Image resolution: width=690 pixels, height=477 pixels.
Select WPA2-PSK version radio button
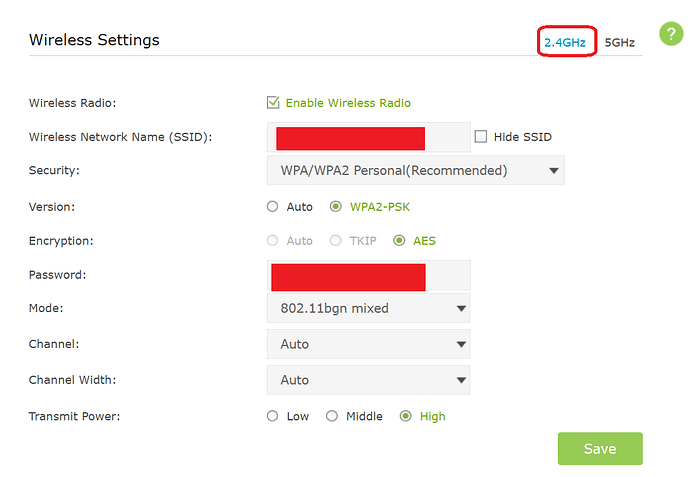point(336,207)
